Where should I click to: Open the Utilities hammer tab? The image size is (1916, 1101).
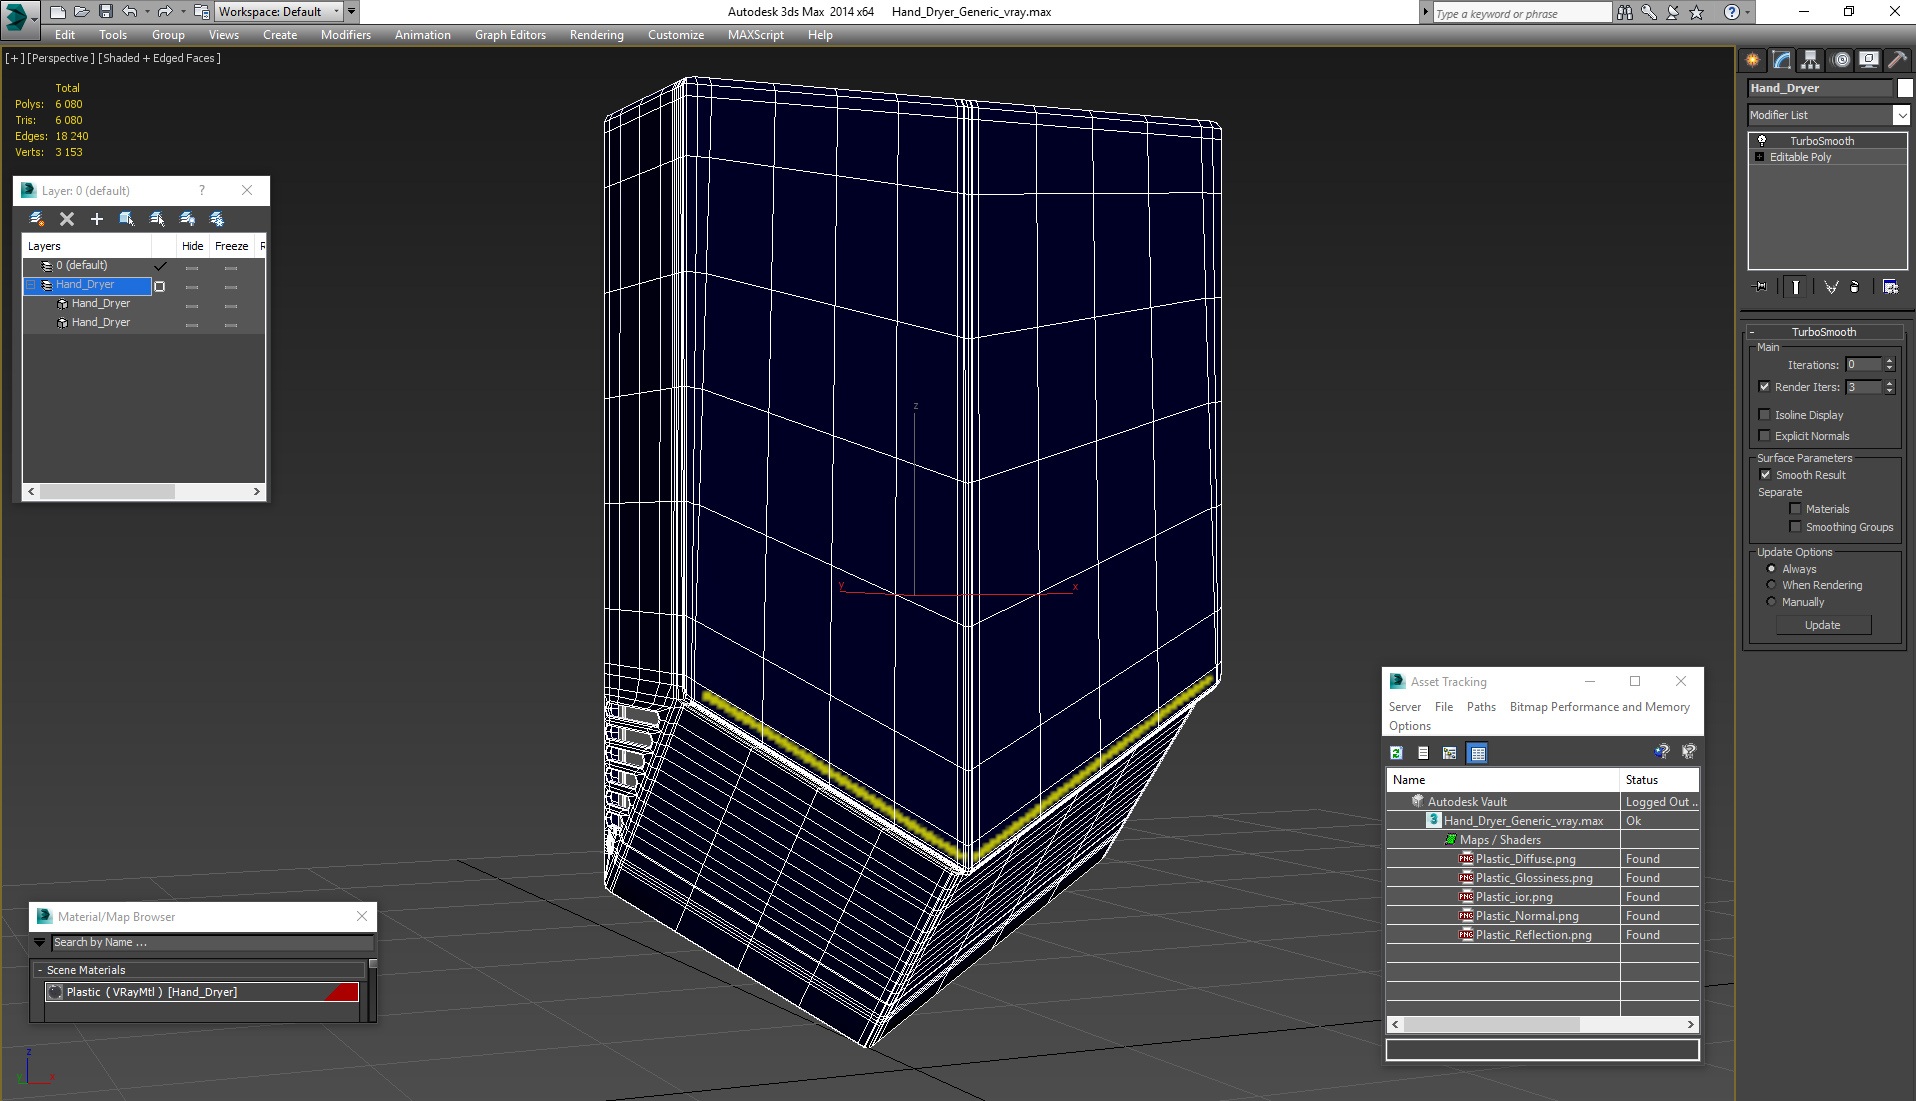click(1897, 60)
